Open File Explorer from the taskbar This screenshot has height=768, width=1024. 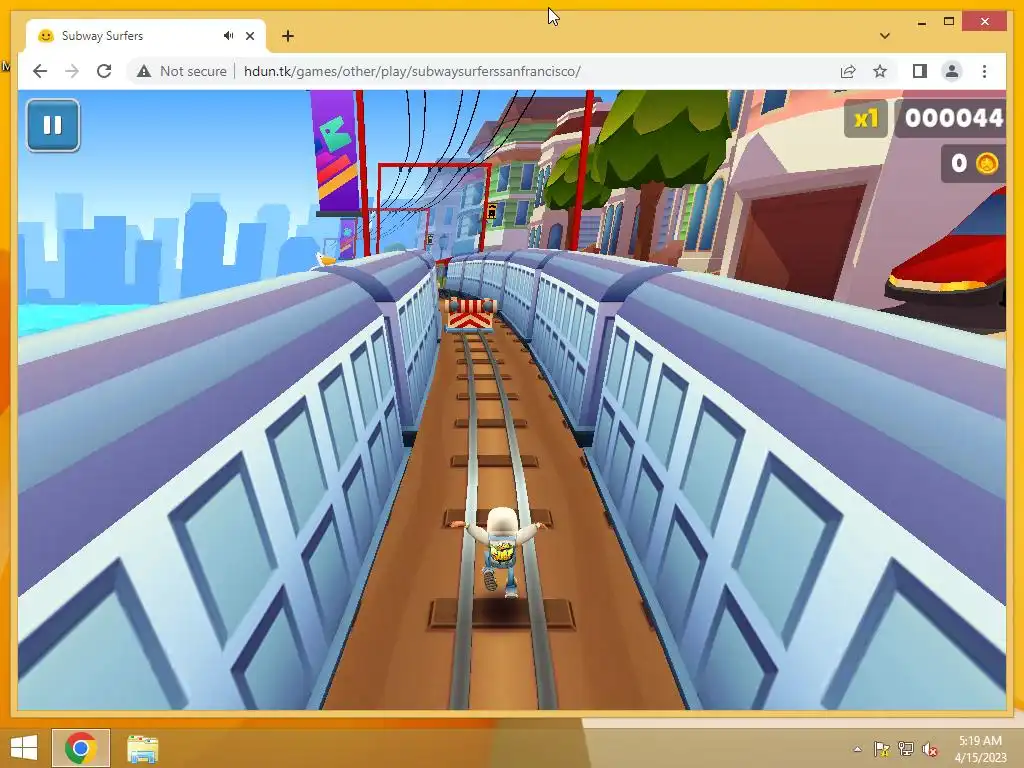click(142, 748)
